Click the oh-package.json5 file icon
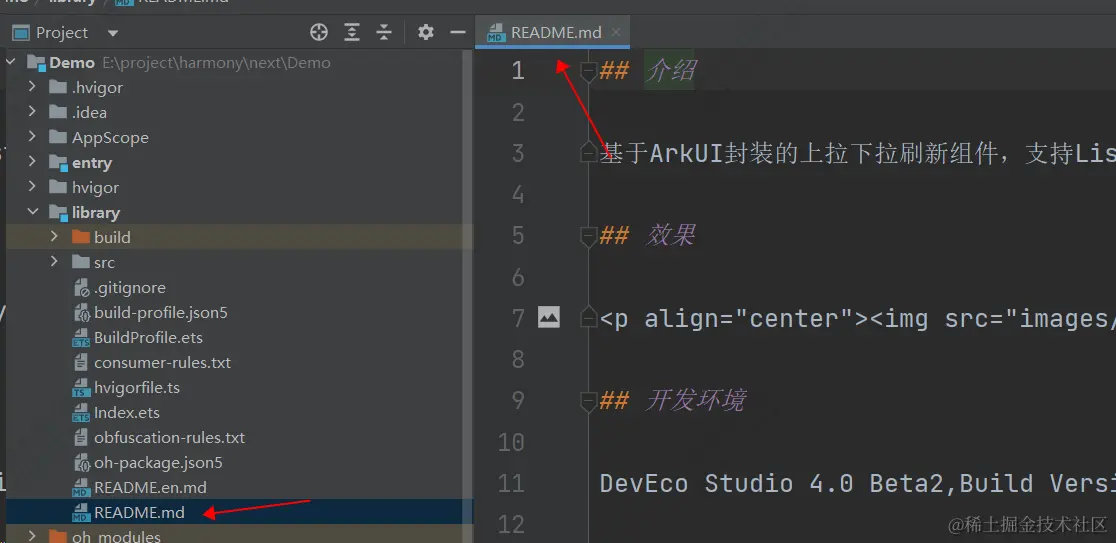1116x543 pixels. pyautogui.click(x=81, y=463)
